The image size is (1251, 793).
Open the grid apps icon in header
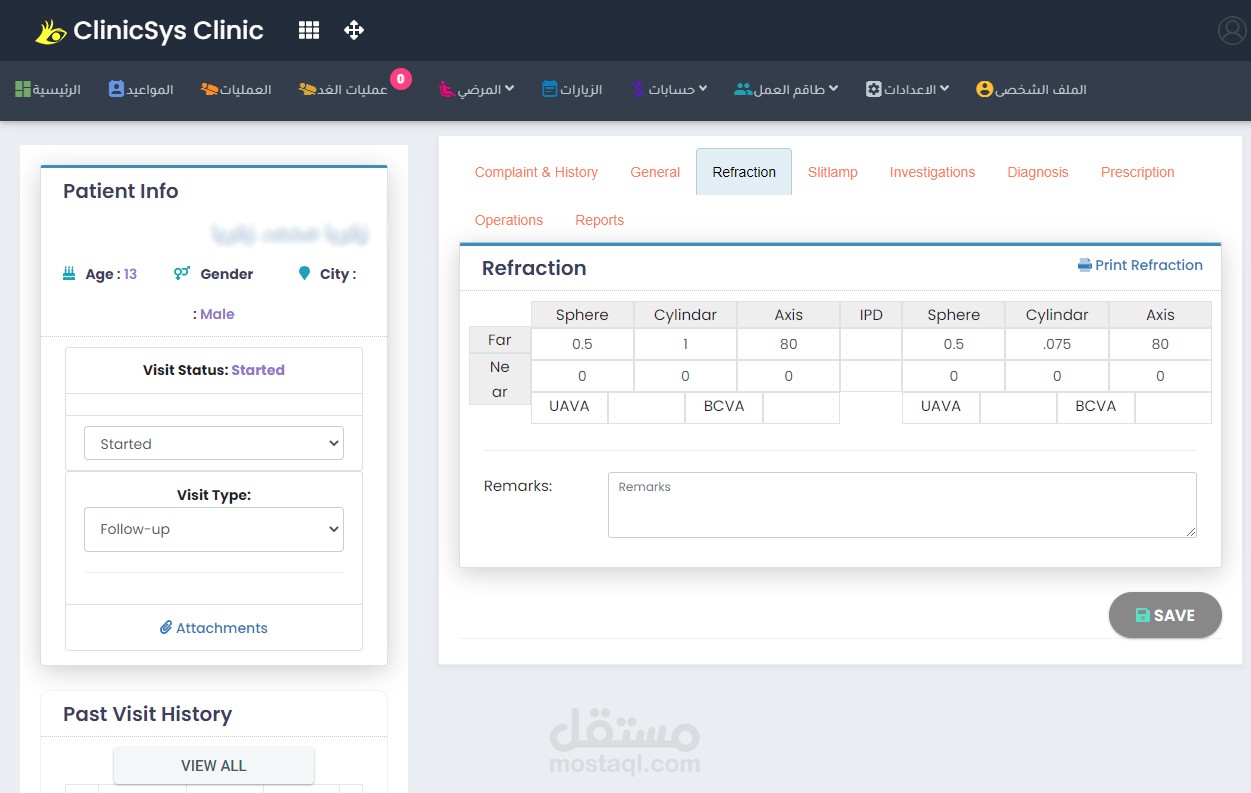pos(309,30)
